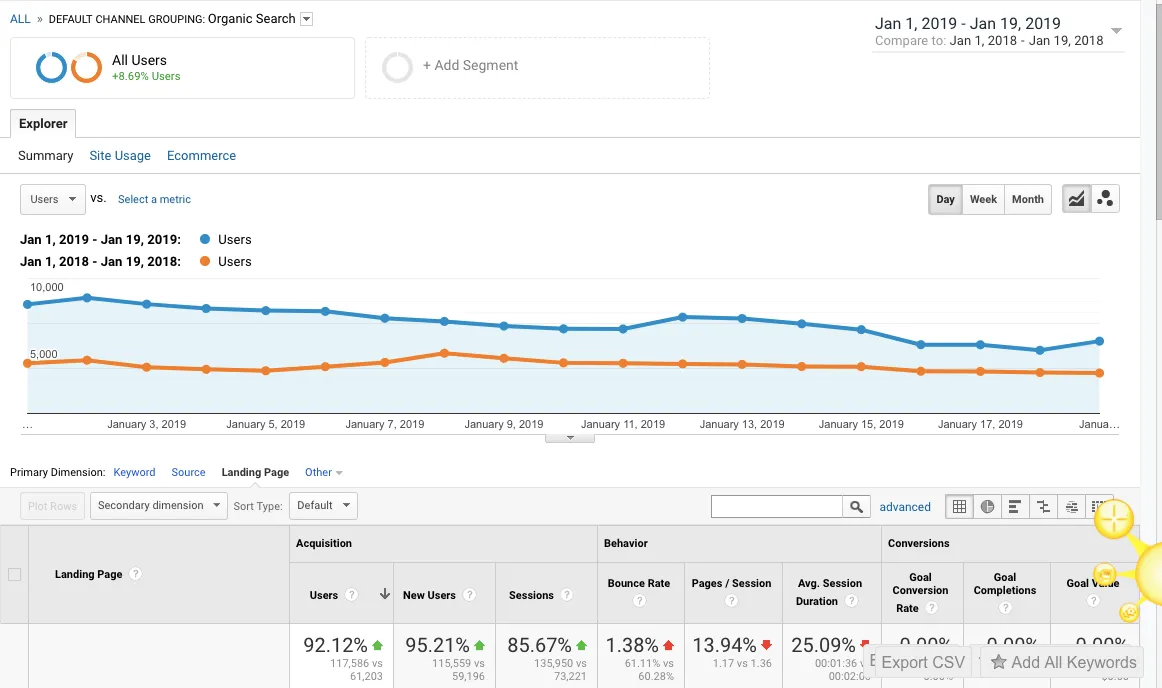Go back to ALL channels breadcrumb
1162x688 pixels.
pos(20,19)
